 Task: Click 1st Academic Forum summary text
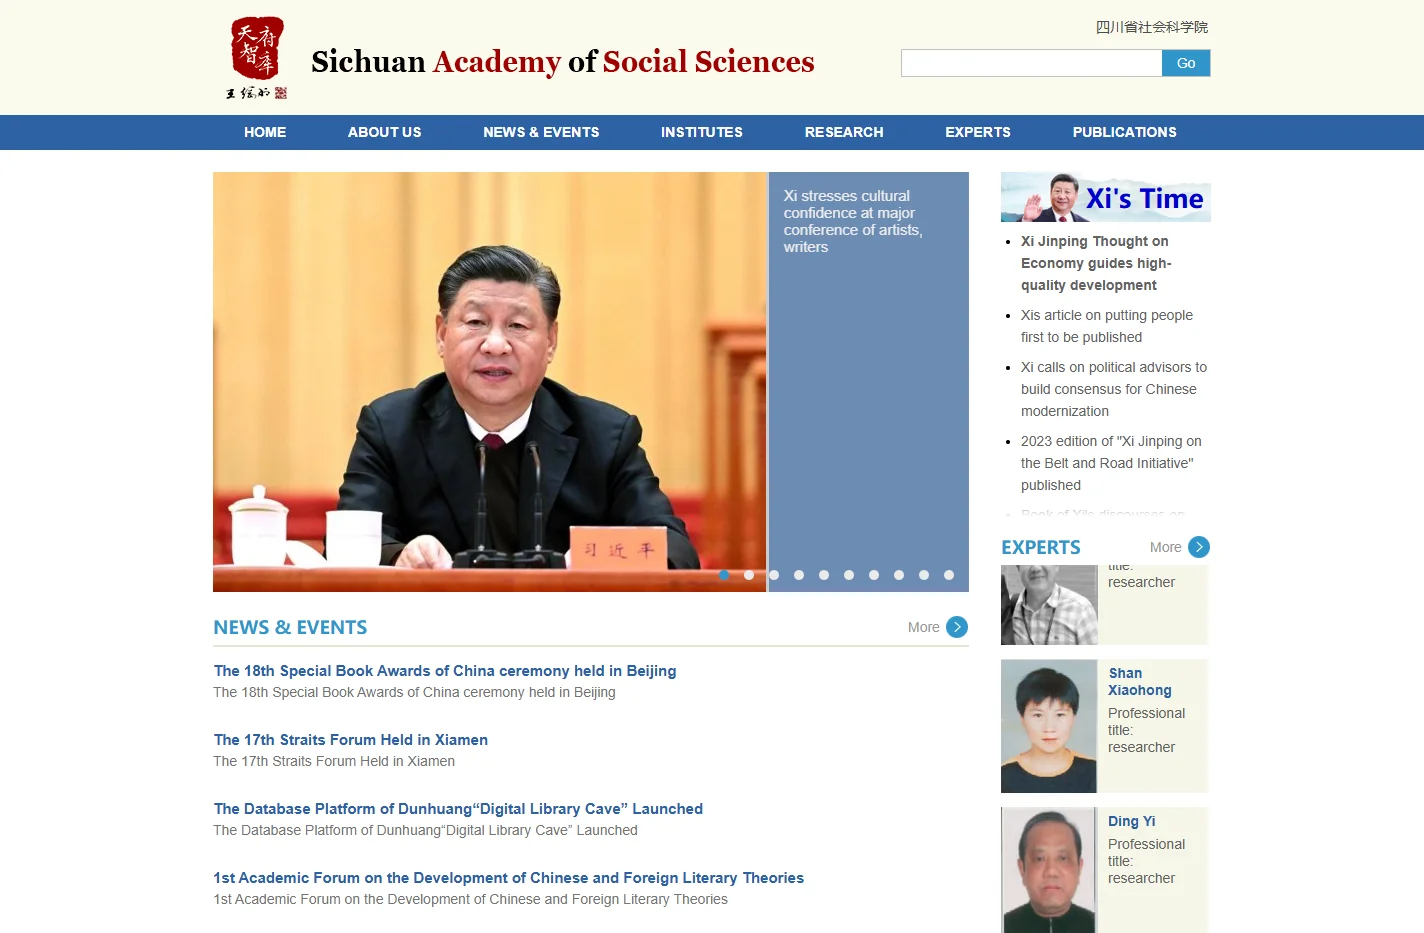[470, 899]
